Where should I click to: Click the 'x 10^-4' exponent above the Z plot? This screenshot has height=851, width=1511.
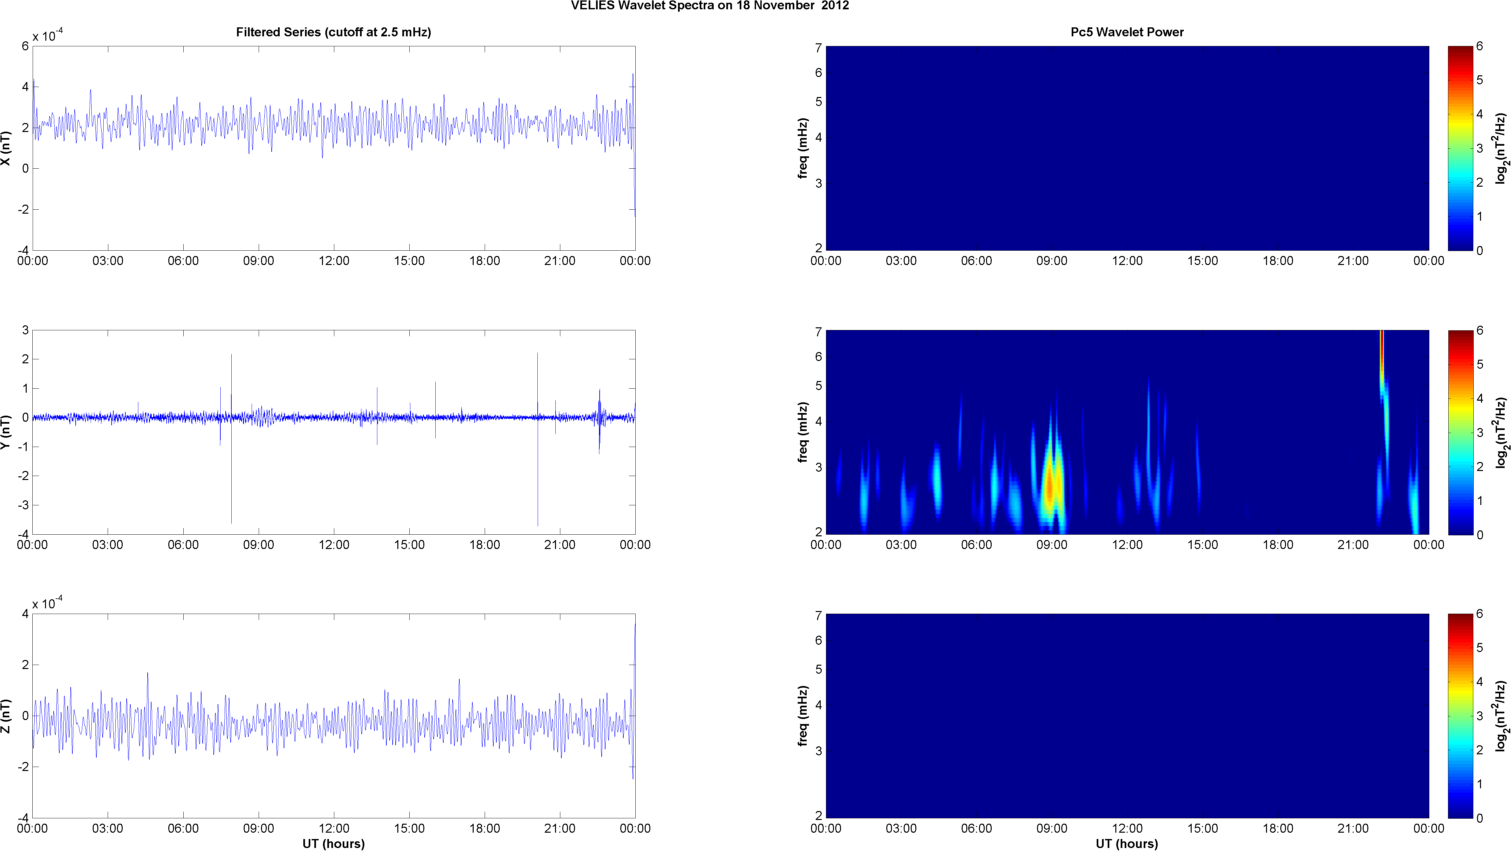click(x=48, y=603)
